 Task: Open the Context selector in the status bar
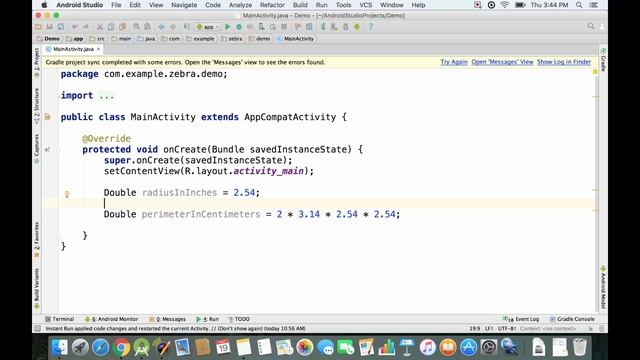[x=548, y=328]
